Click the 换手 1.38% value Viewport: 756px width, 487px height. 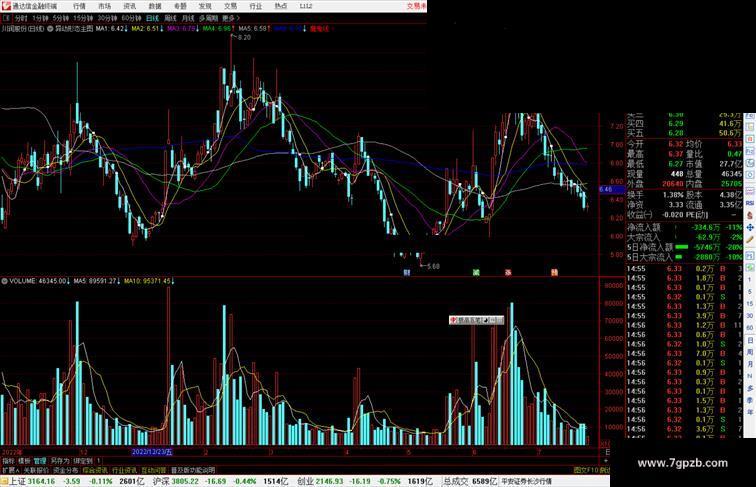tap(673, 195)
